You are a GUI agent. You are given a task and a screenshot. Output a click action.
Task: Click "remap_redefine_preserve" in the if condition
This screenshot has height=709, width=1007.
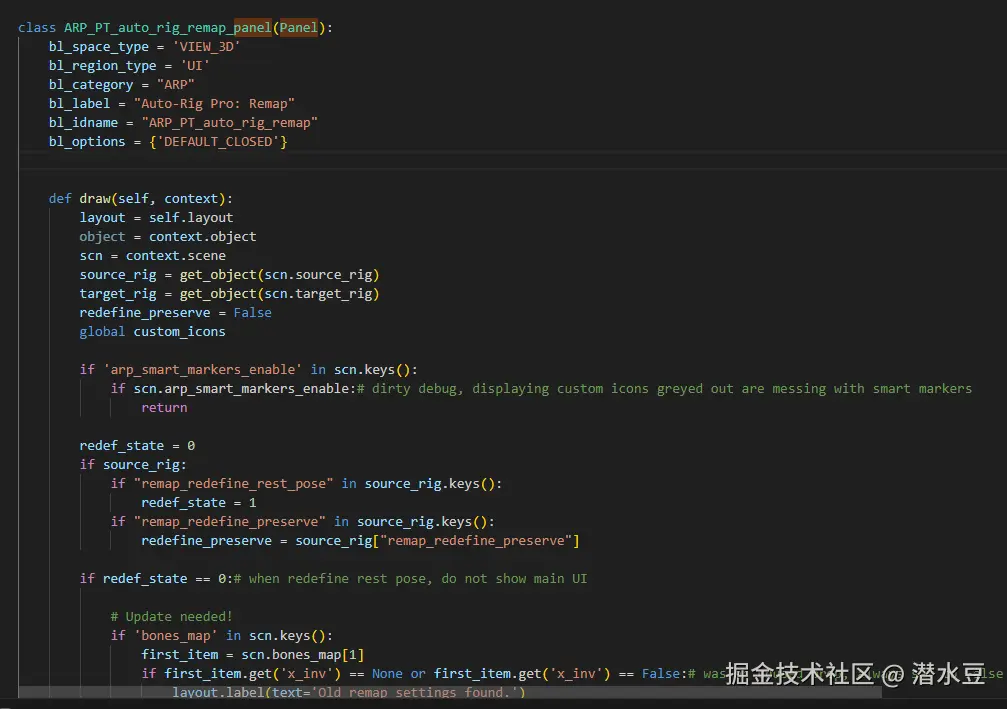[230, 521]
